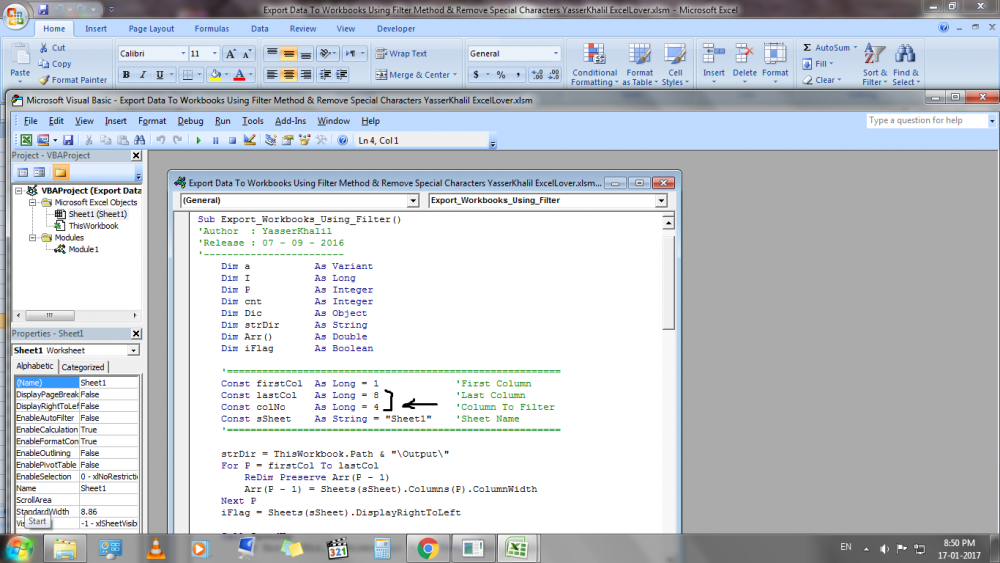Collapse the Microsoft Excel Objects folder
This screenshot has height=563, width=1000.
[x=32, y=202]
